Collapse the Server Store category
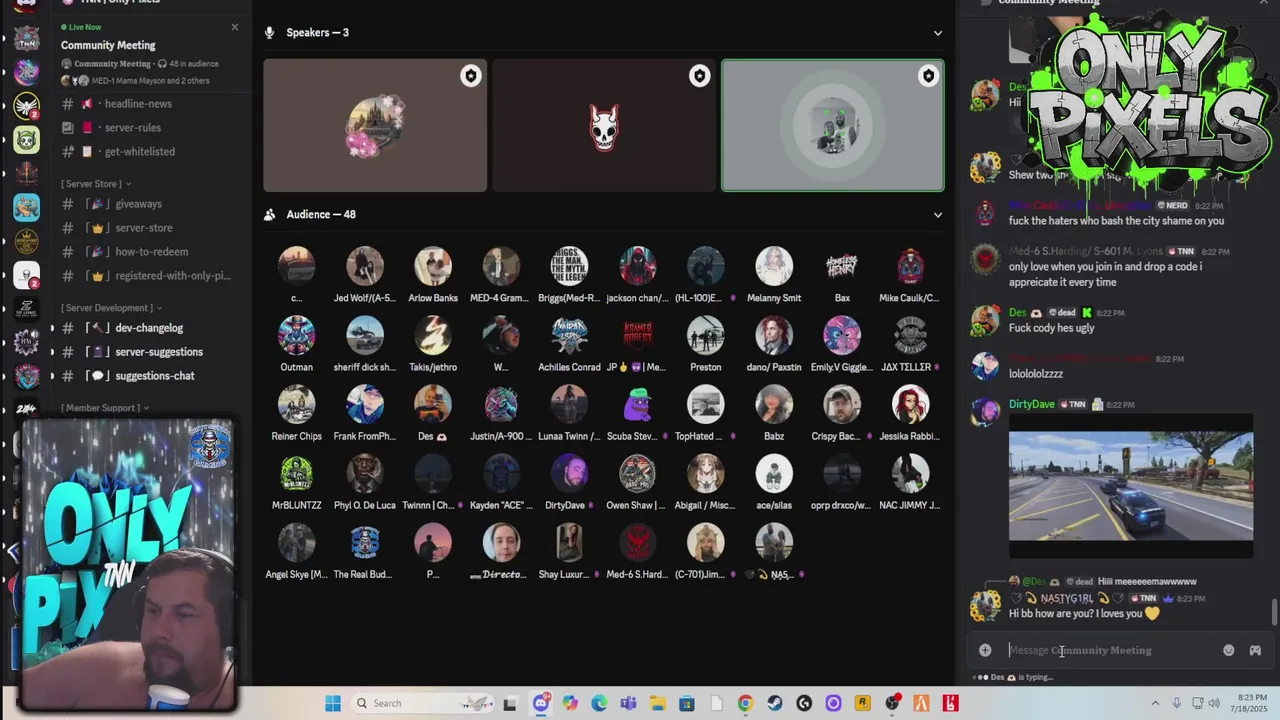 (x=97, y=184)
